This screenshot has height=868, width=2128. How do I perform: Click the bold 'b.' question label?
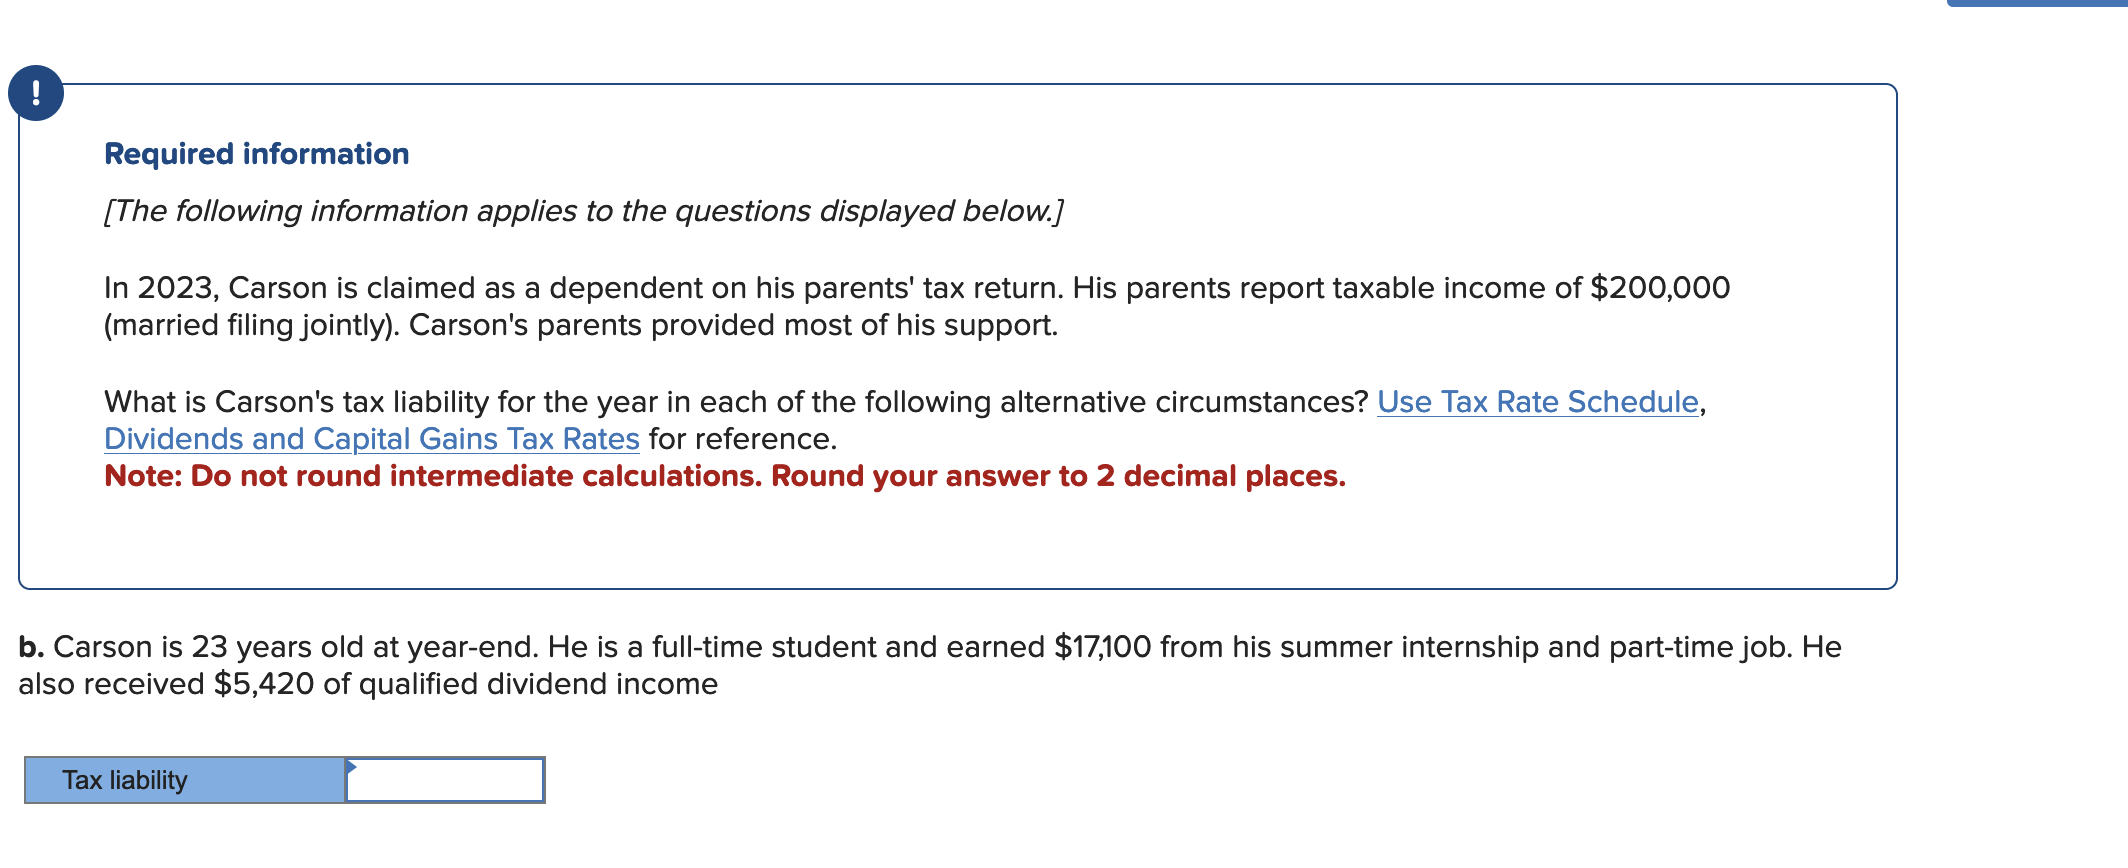coord(31,647)
